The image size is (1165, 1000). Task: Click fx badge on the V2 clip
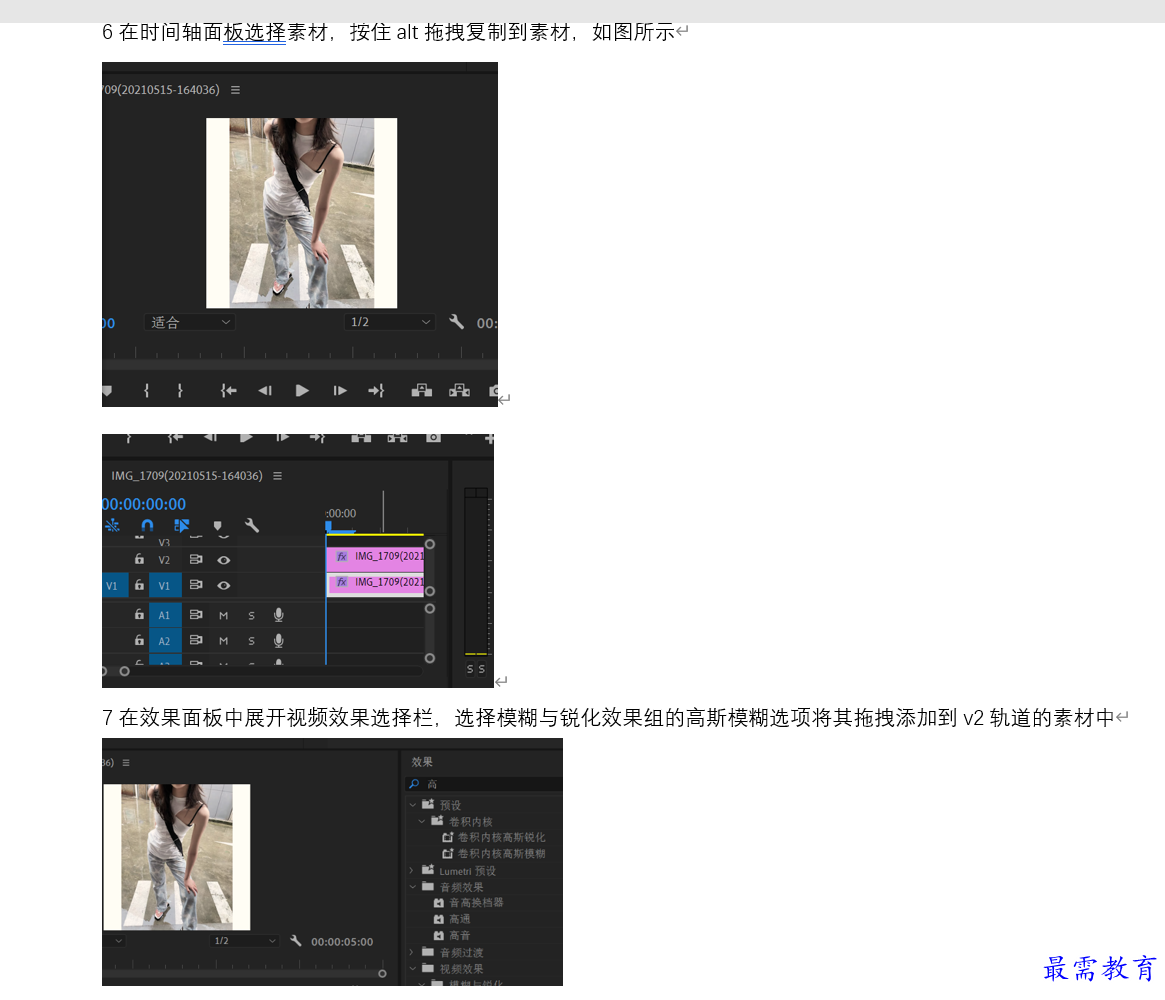point(342,556)
